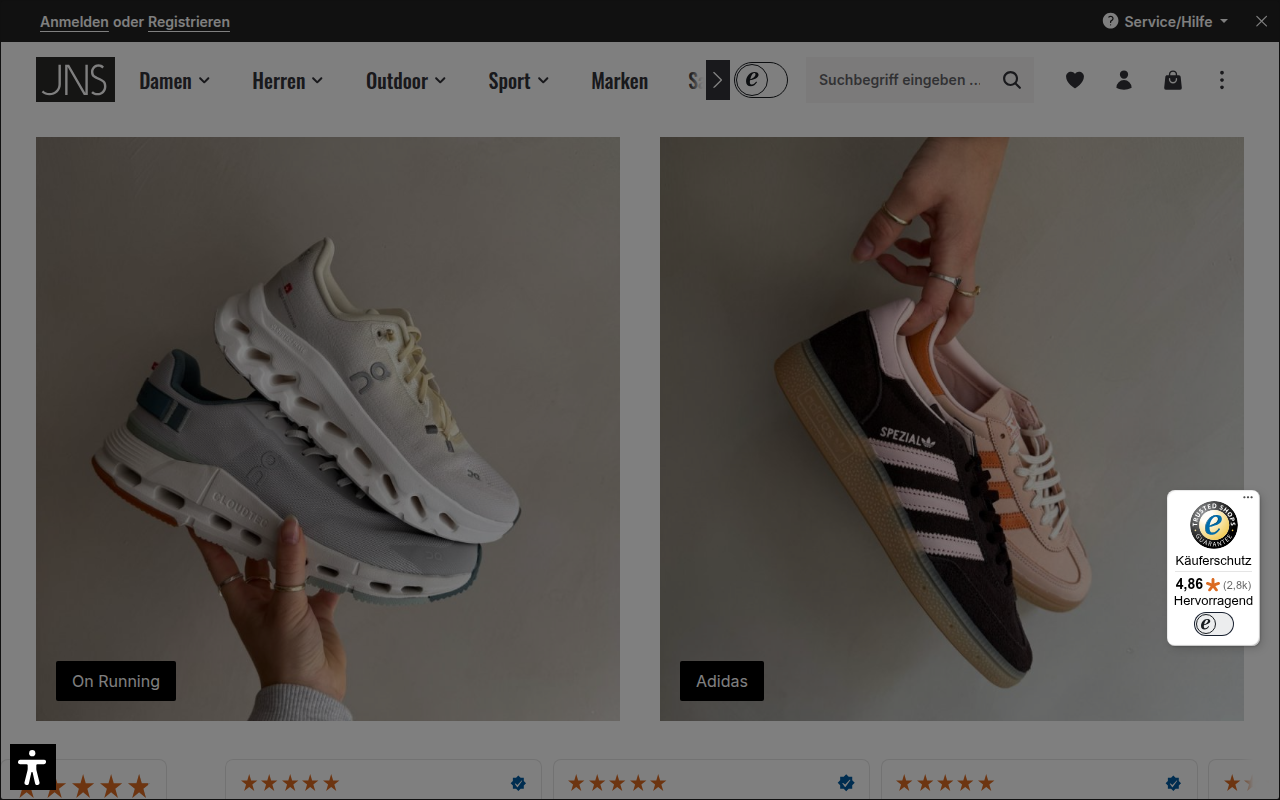The width and height of the screenshot is (1280, 800).
Task: Expand the Damen menu
Action: click(x=174, y=81)
